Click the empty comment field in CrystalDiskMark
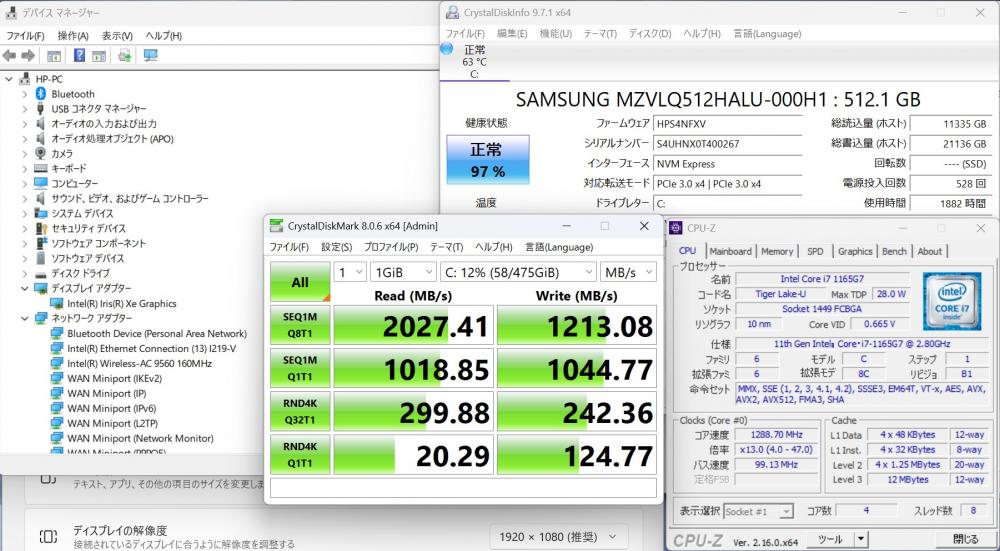Image resolution: width=1000 pixels, height=551 pixels. pos(463,487)
